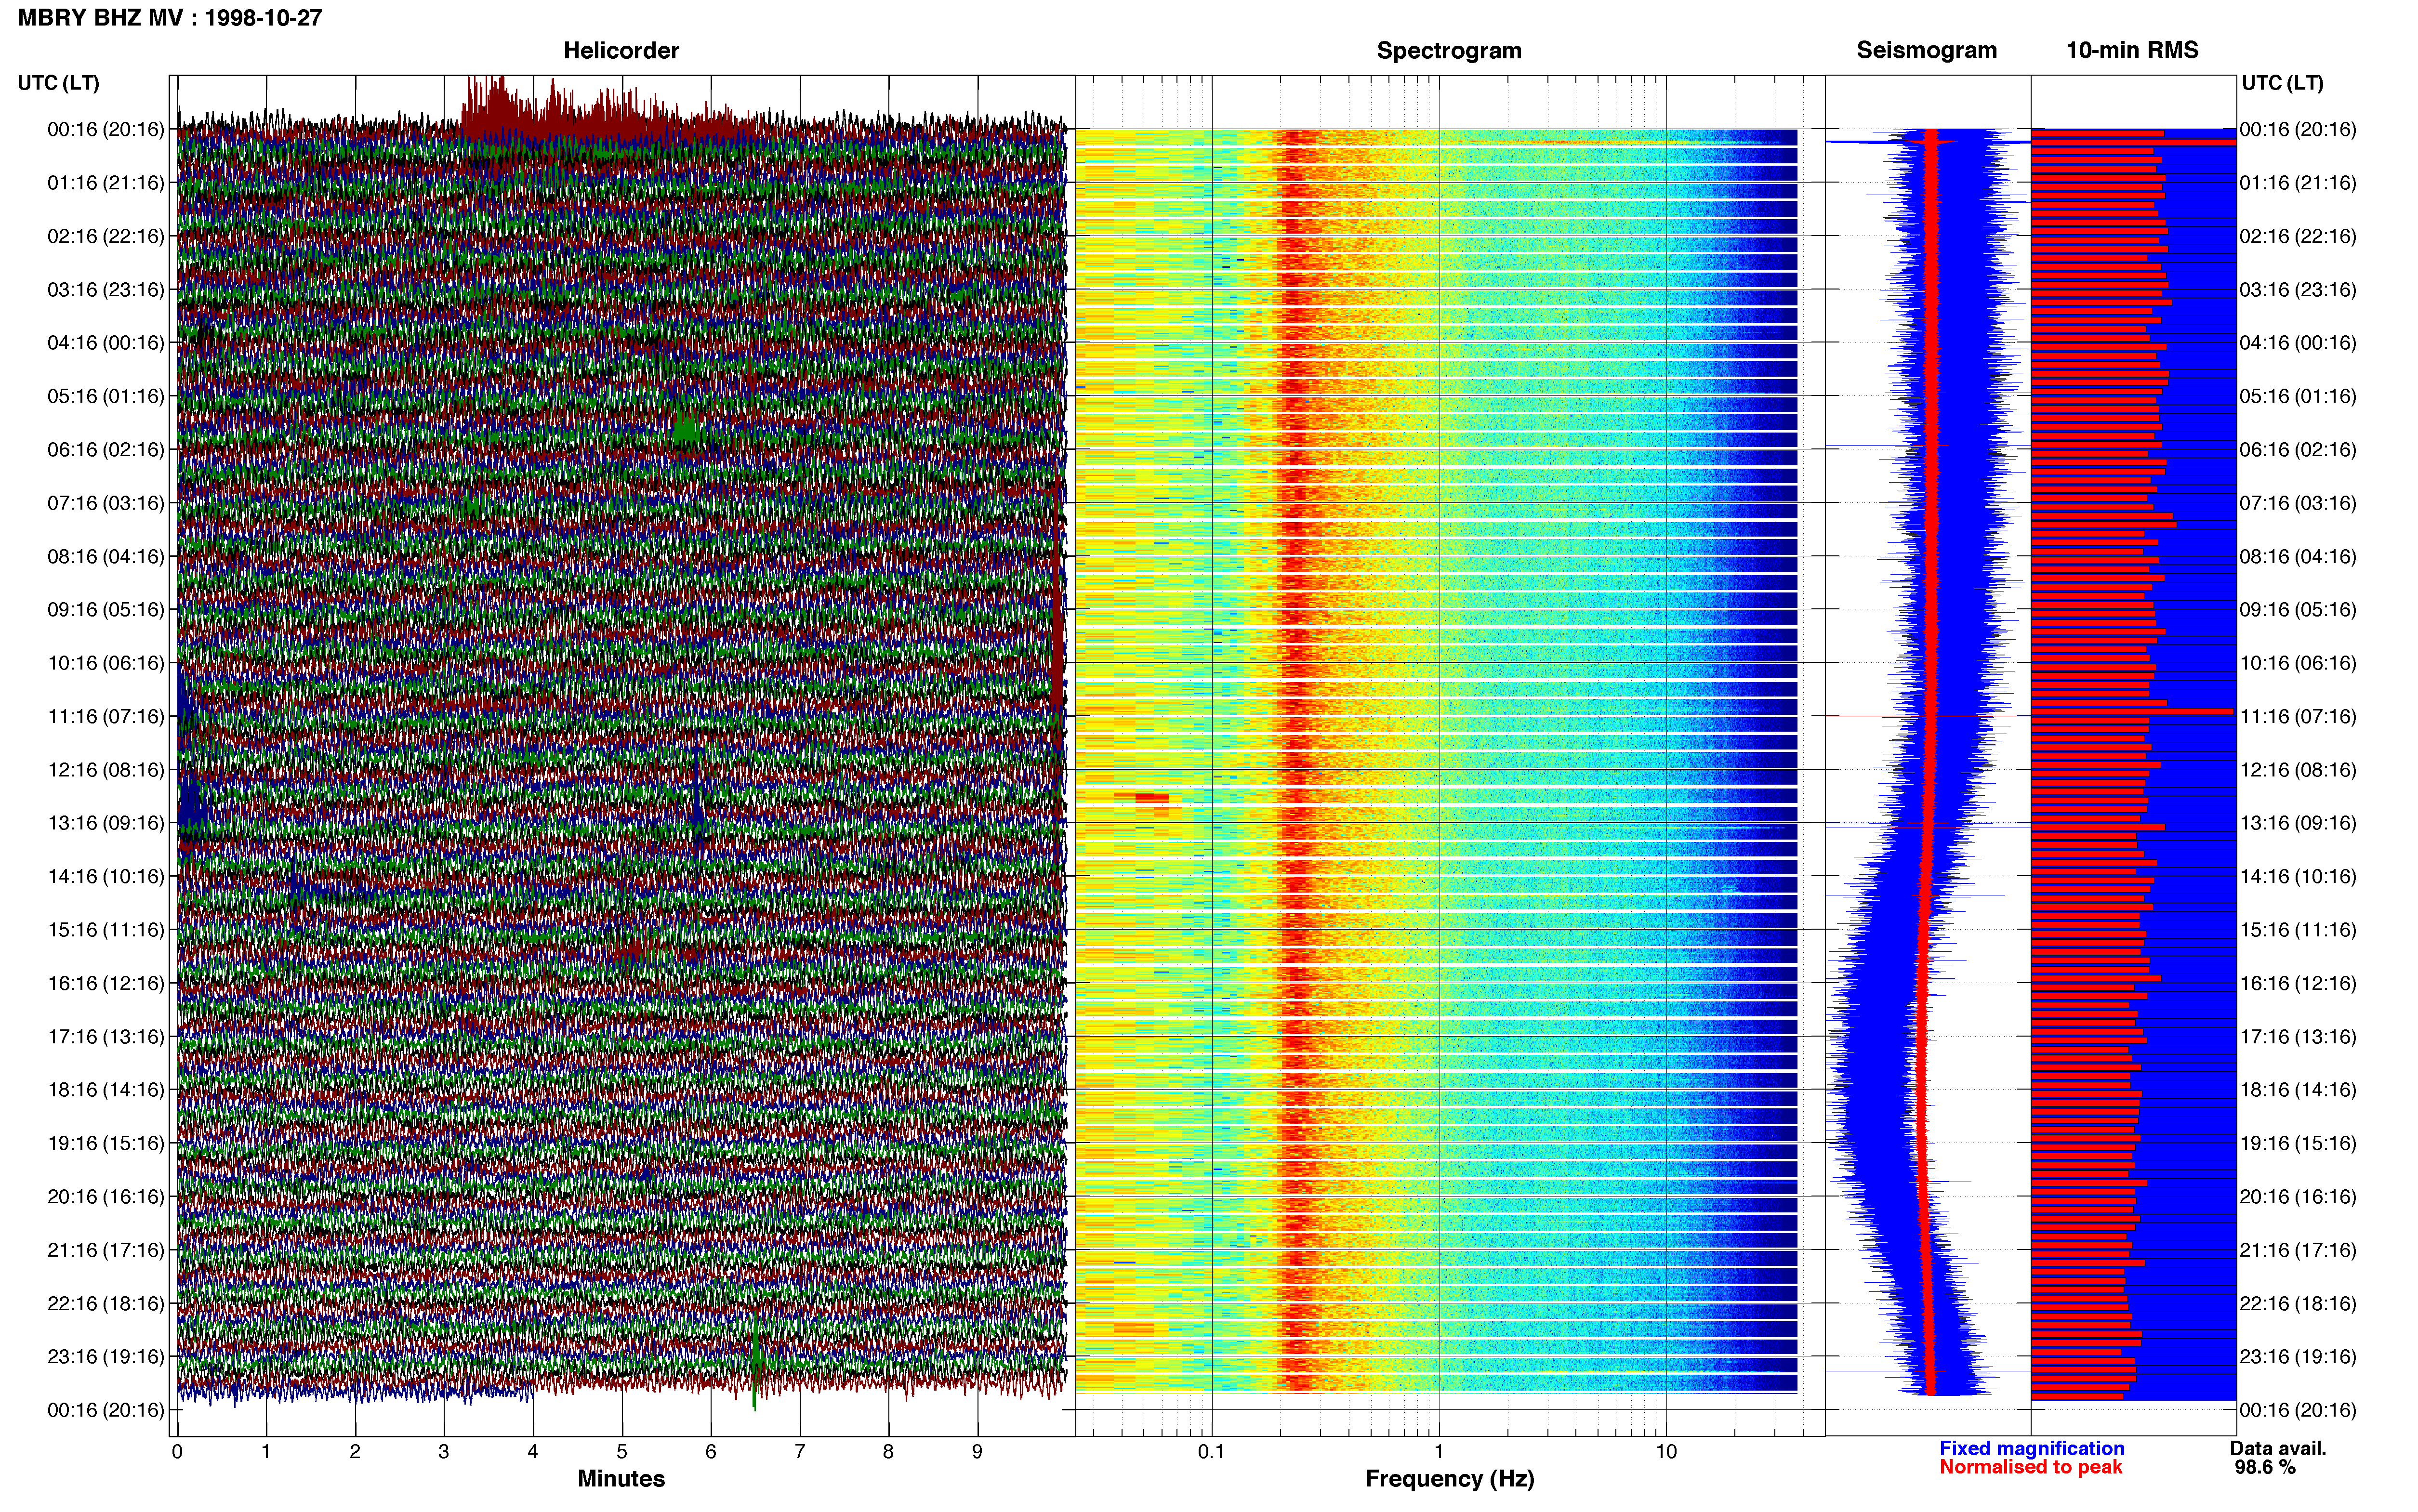Click the '10-min RMS' panel heading
2418x1512 pixels.
pyautogui.click(x=2132, y=50)
